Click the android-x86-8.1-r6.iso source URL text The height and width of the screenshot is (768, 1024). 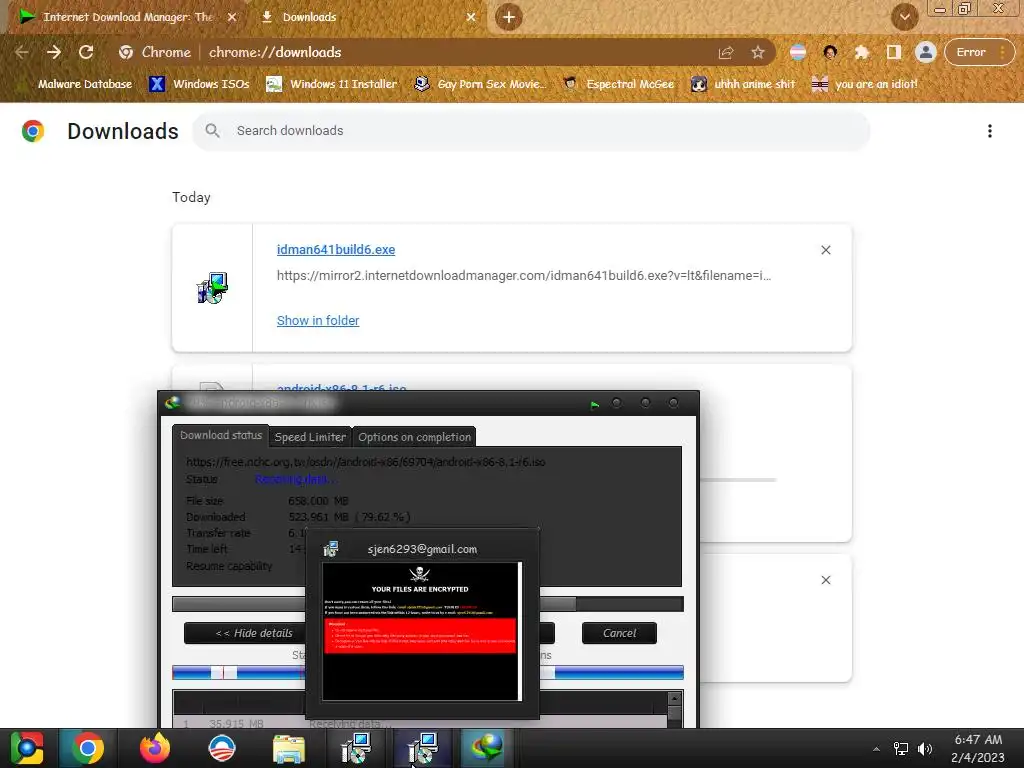tap(366, 462)
